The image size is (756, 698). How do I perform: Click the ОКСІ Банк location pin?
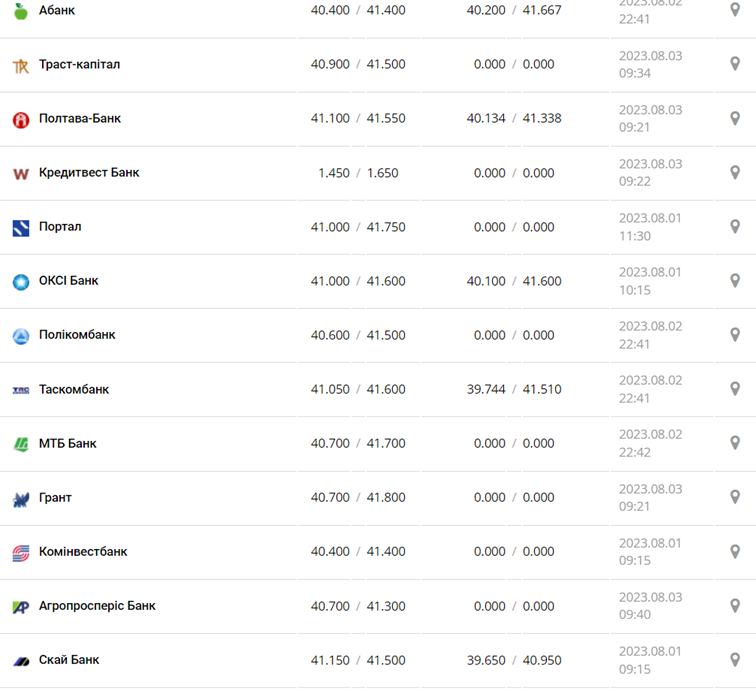coord(735,280)
